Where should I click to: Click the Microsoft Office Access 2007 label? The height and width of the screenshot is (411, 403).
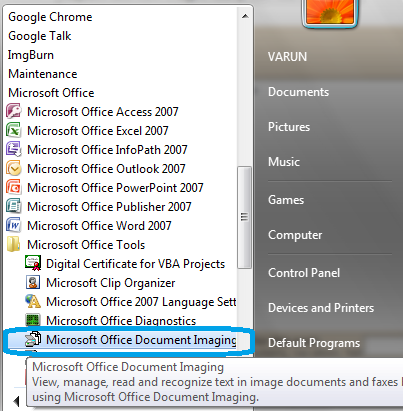103,112
